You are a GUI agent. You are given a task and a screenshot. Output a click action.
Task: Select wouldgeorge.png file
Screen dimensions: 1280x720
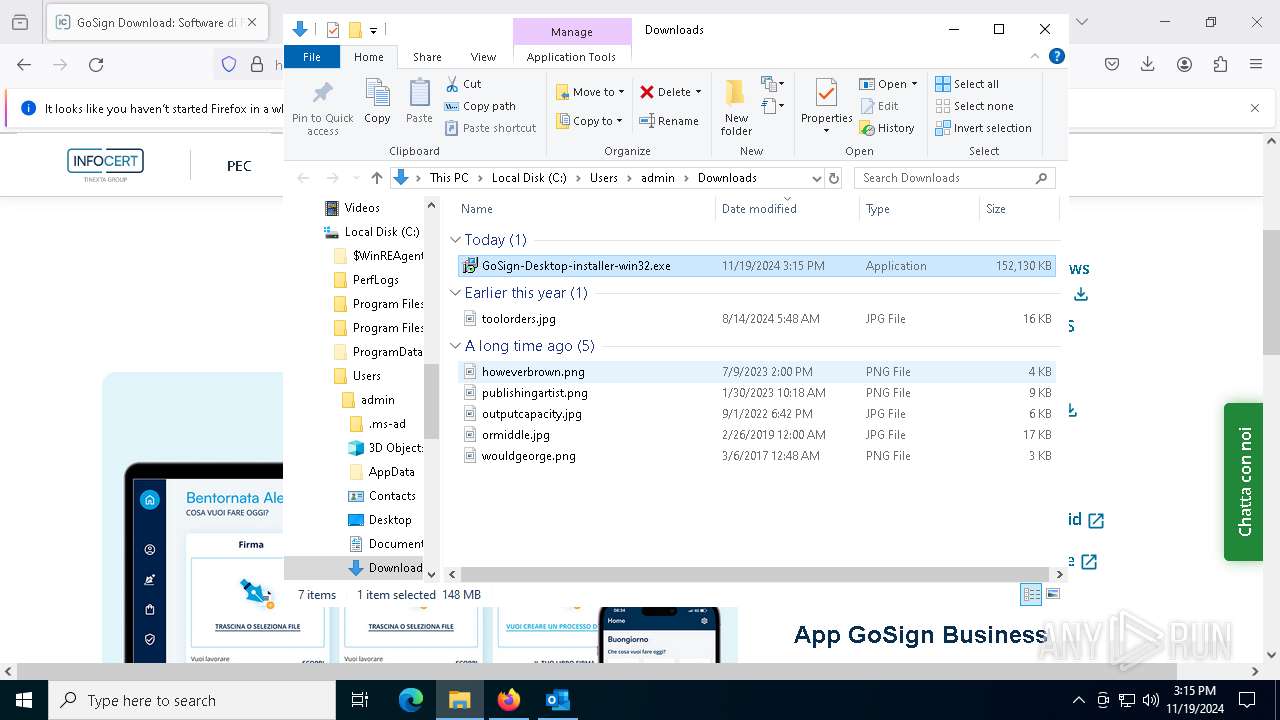[756, 456]
